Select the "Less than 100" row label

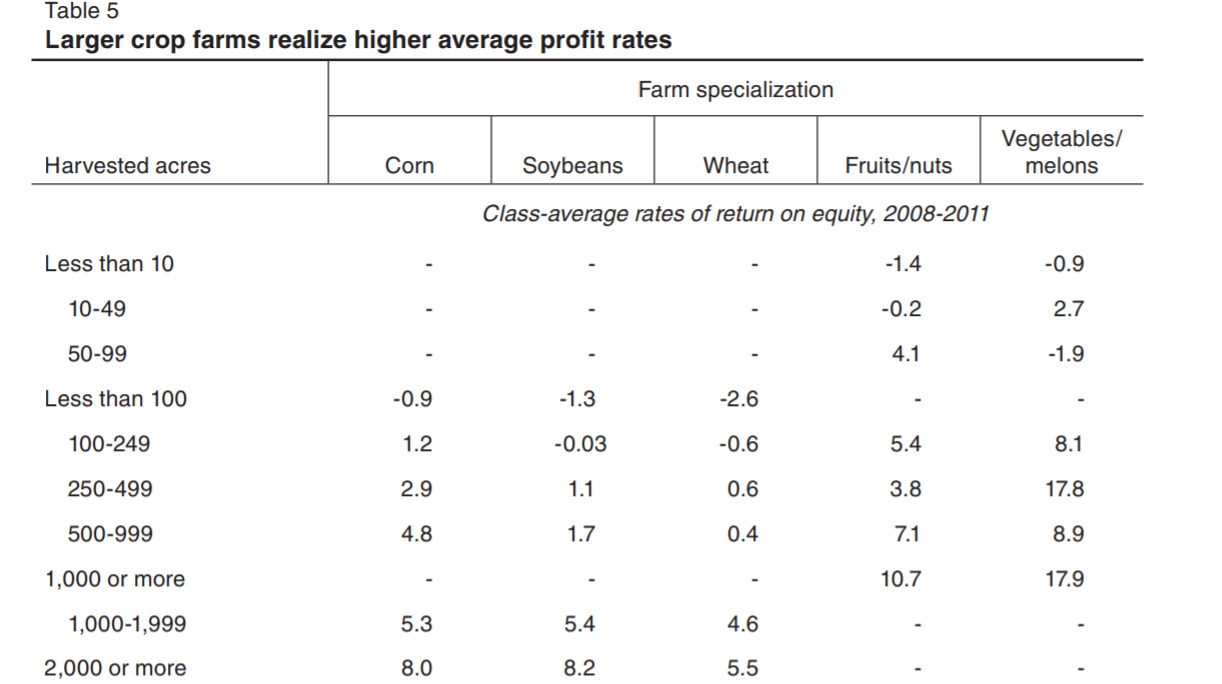115,399
